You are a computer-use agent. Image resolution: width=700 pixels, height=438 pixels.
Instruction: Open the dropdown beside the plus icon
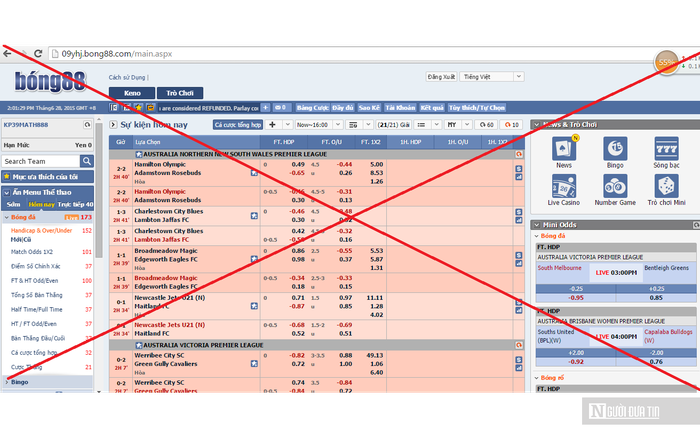tap(288, 125)
